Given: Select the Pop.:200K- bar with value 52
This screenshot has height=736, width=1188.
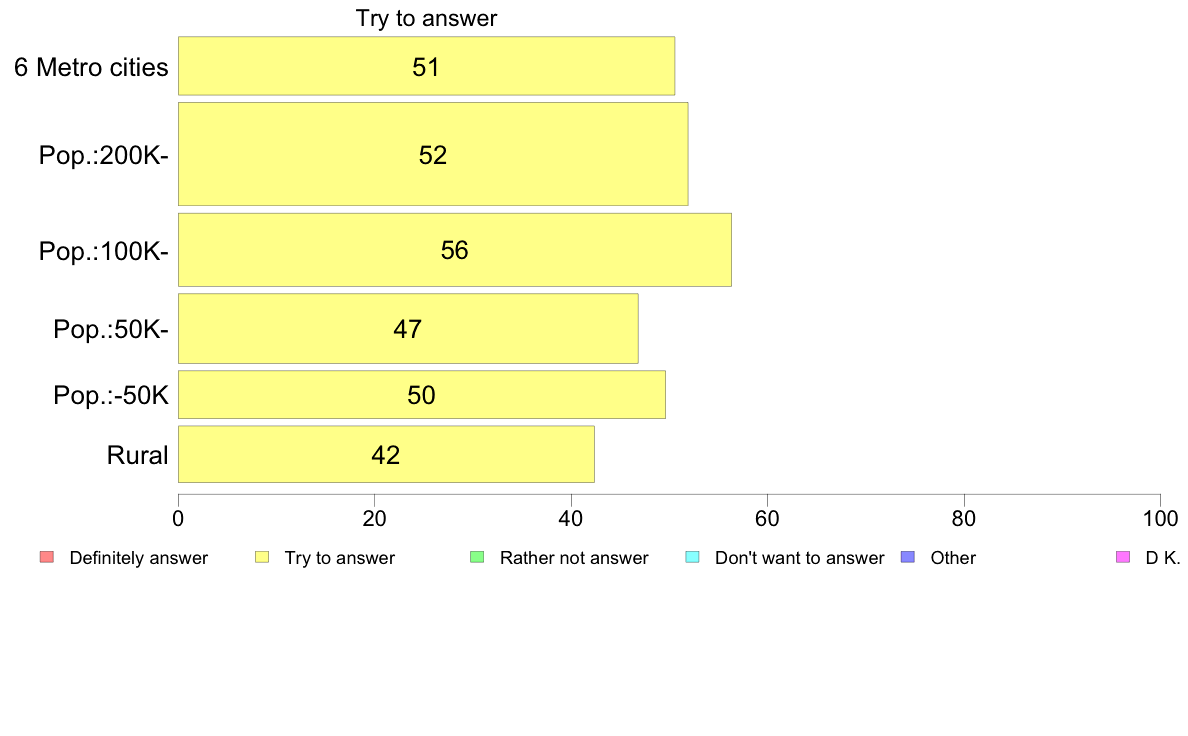Looking at the screenshot, I should (x=433, y=154).
